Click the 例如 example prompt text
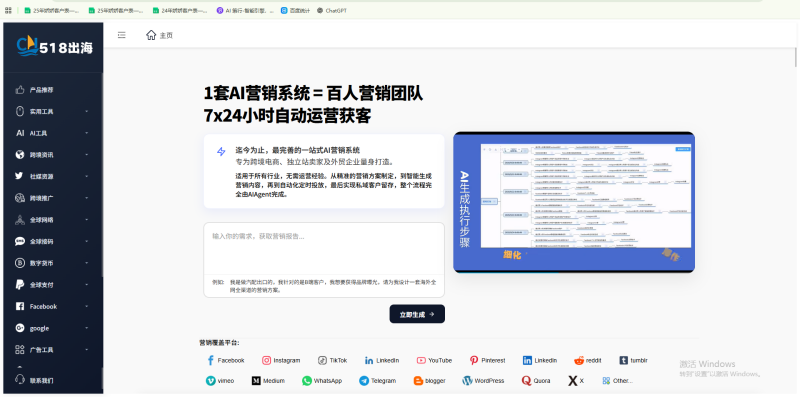This screenshot has height=397, width=800. click(x=324, y=285)
